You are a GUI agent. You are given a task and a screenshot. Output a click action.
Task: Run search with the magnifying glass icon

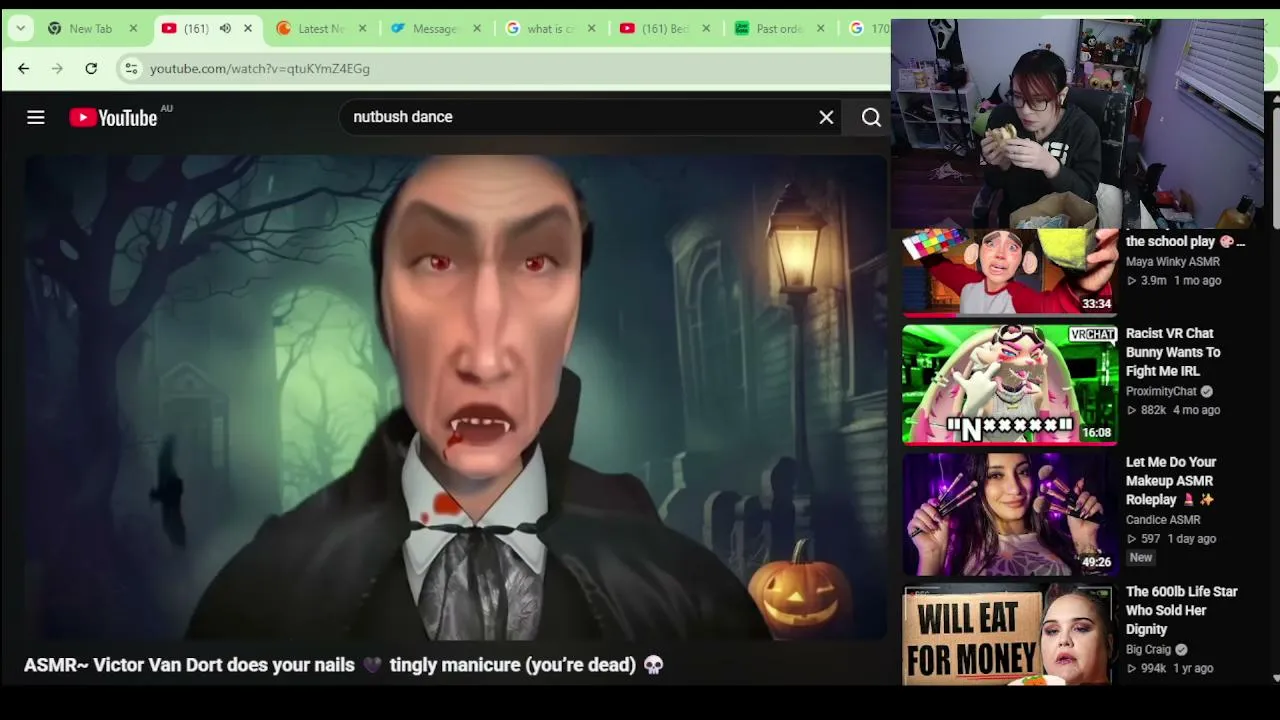871,118
